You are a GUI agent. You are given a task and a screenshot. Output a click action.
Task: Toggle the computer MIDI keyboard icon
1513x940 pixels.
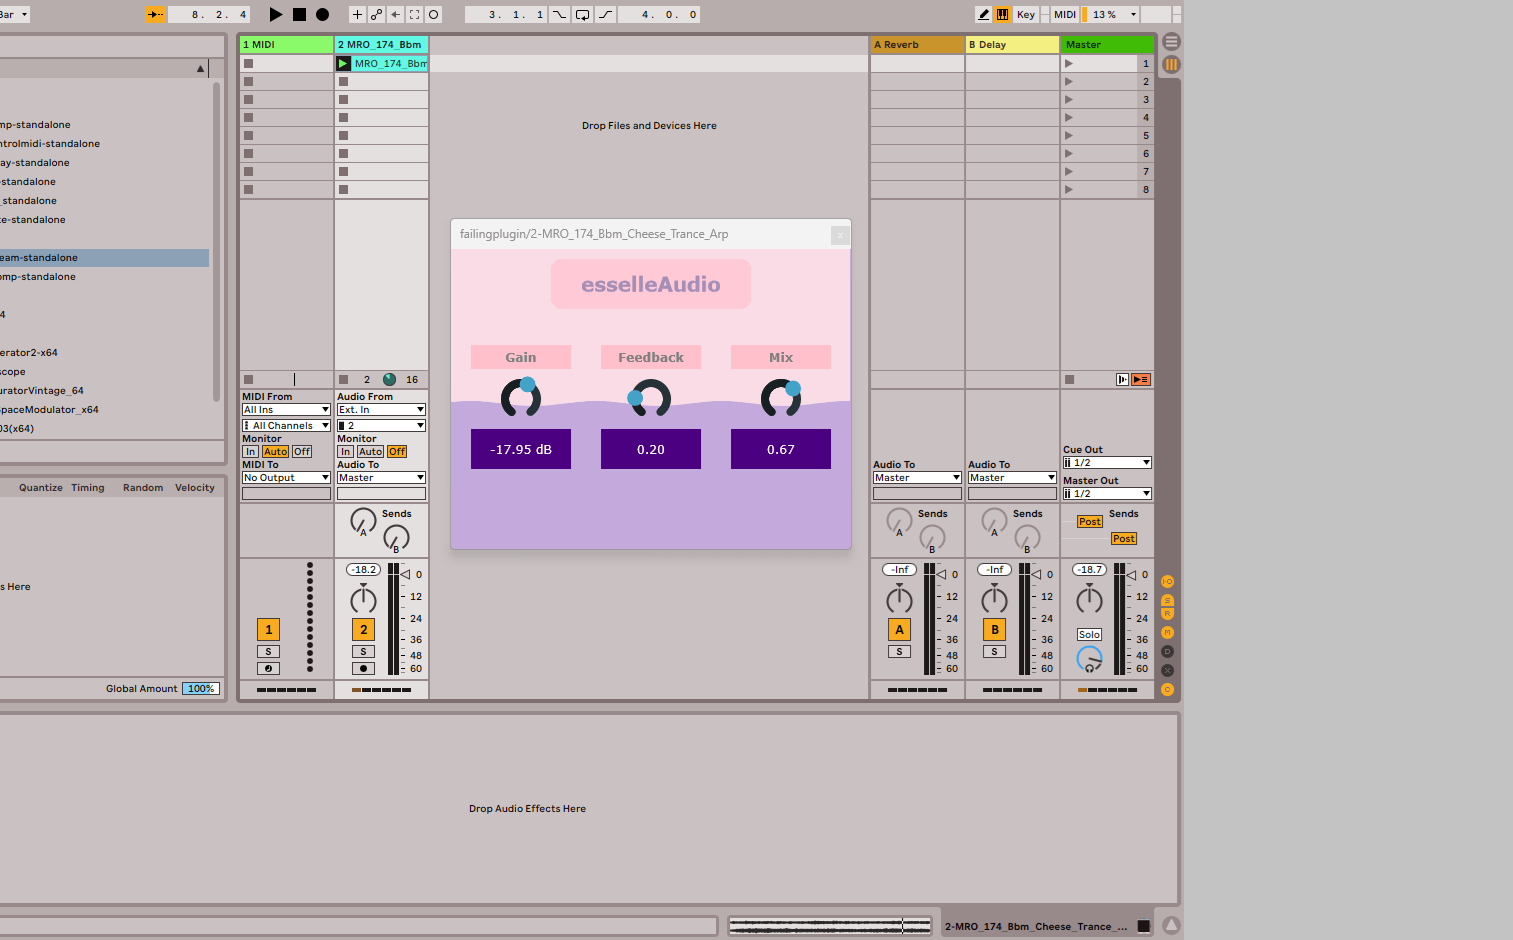click(1002, 15)
